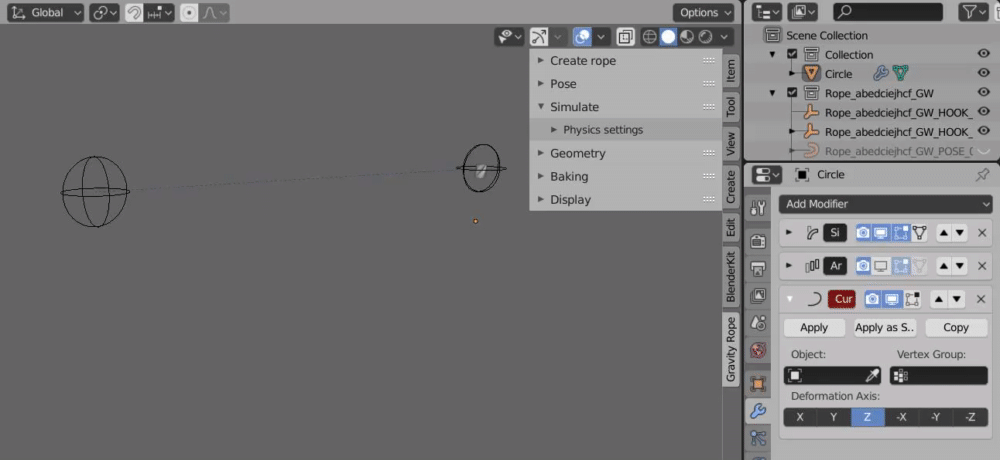Click the Apply button for Curve modifier
This screenshot has height=460, width=1000.
(x=814, y=328)
